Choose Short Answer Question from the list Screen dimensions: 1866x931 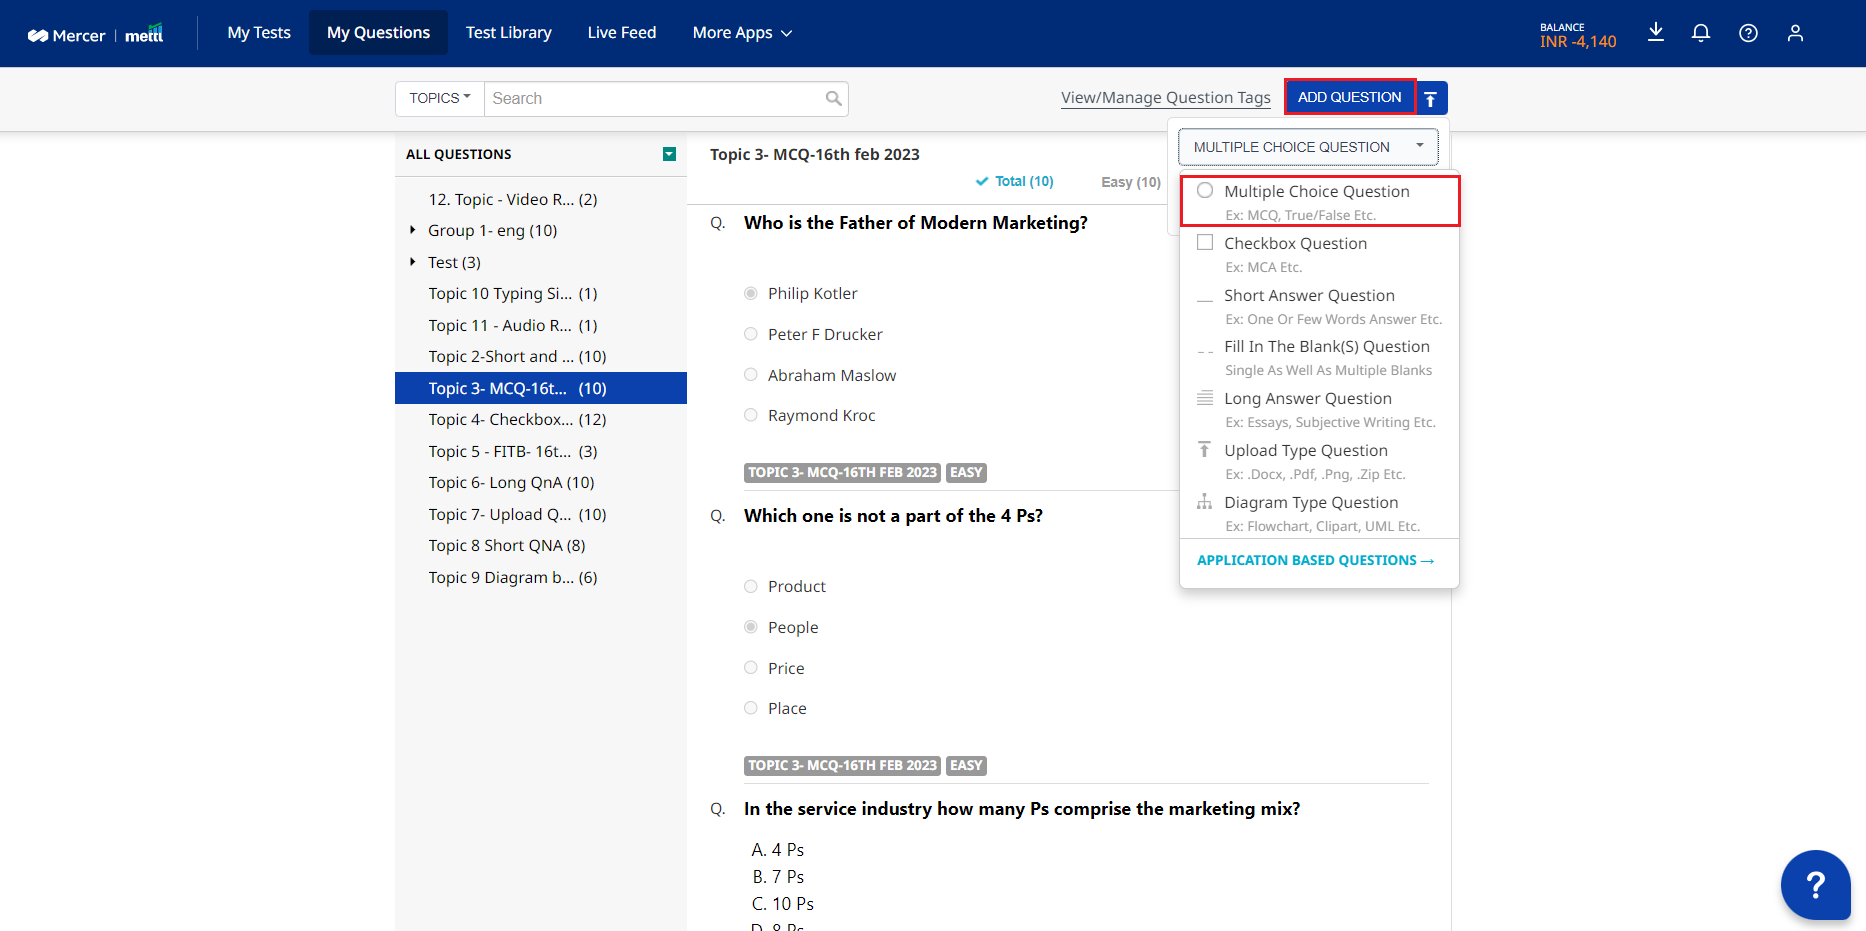click(1320, 306)
